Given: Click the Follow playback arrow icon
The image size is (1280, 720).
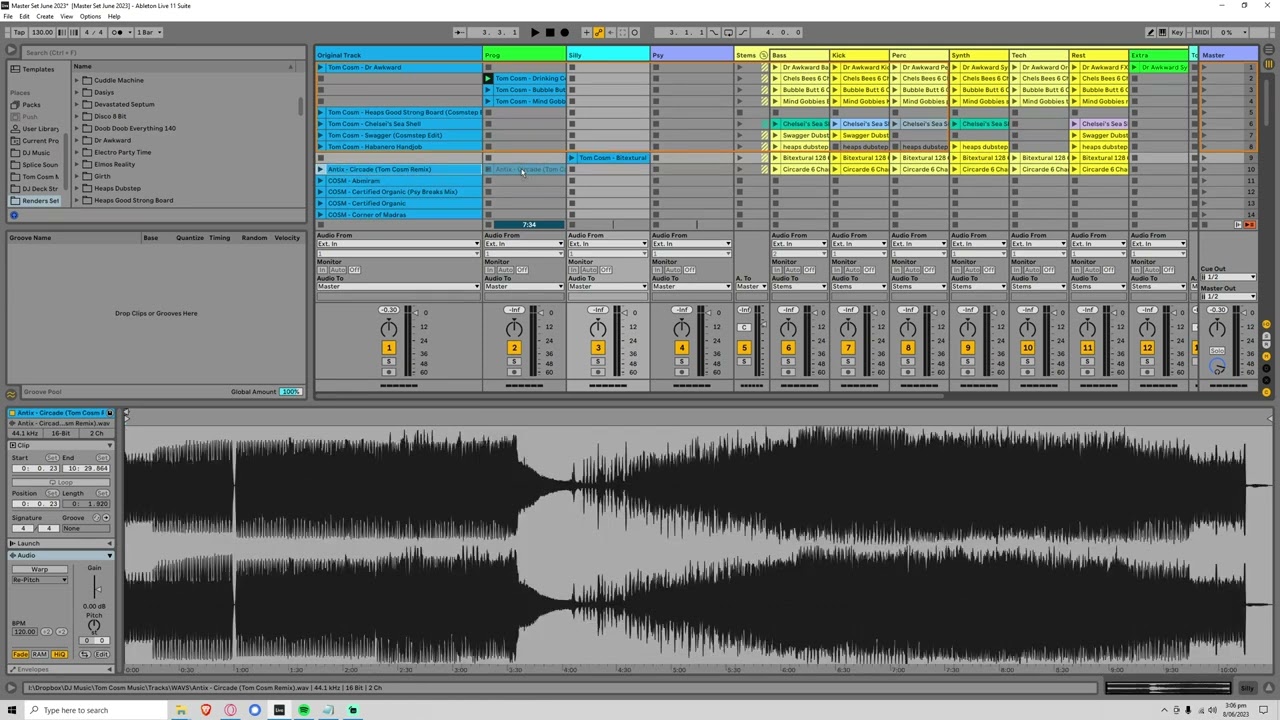Looking at the screenshot, I should click(459, 32).
